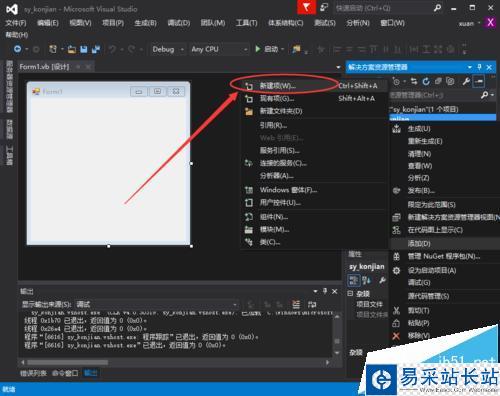This screenshot has height=396, width=500.
Task: Open the document tab list dropdown arrow
Action: 338,67
